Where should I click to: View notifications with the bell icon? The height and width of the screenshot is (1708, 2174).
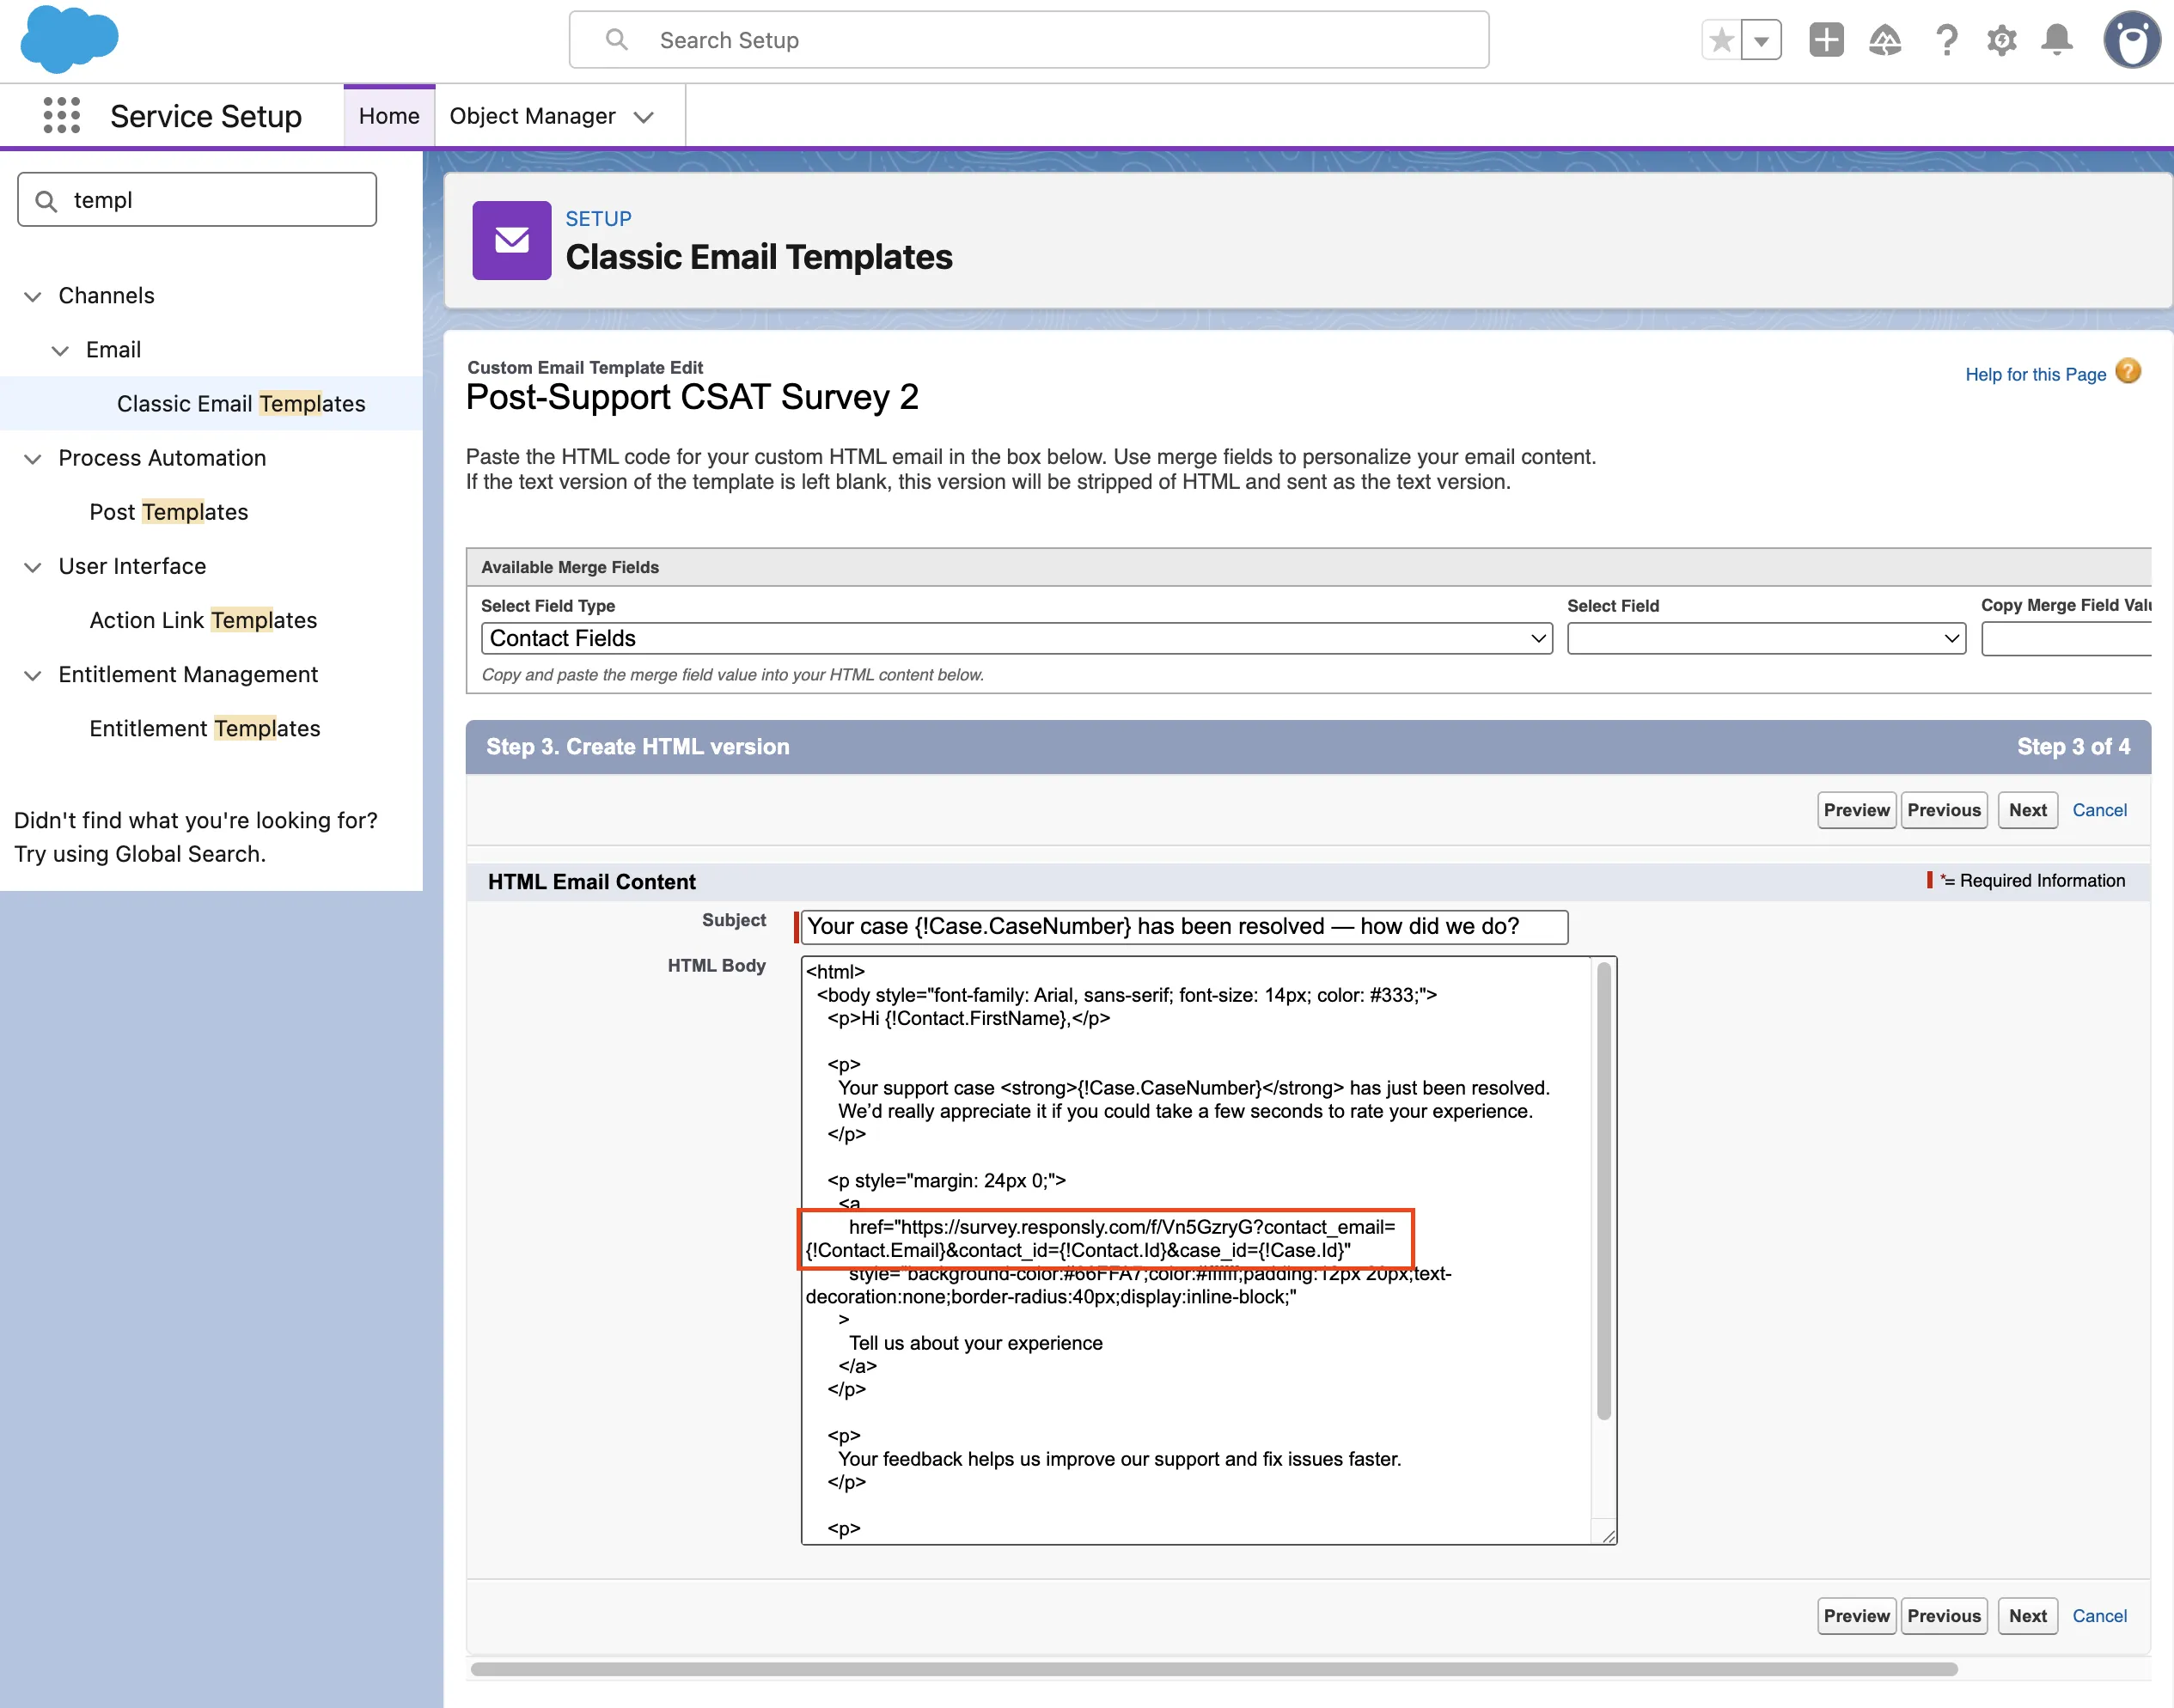2057,39
